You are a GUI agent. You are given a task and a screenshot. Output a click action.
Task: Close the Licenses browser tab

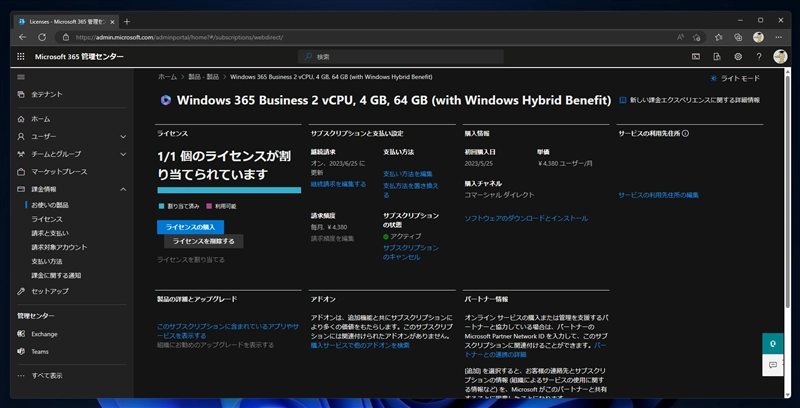click(112, 22)
